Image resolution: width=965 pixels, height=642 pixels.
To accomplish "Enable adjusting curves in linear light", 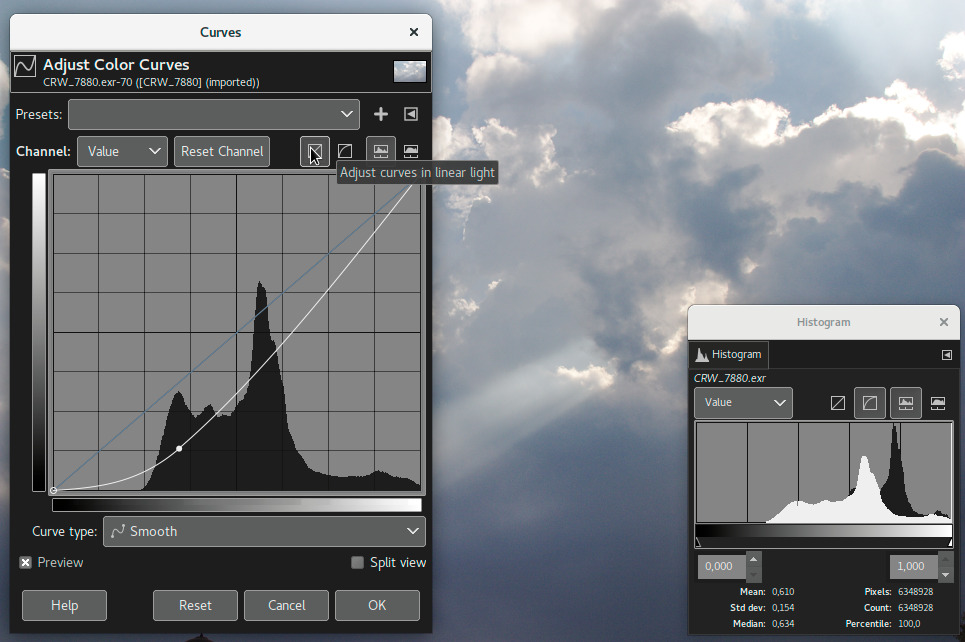I will [x=313, y=150].
